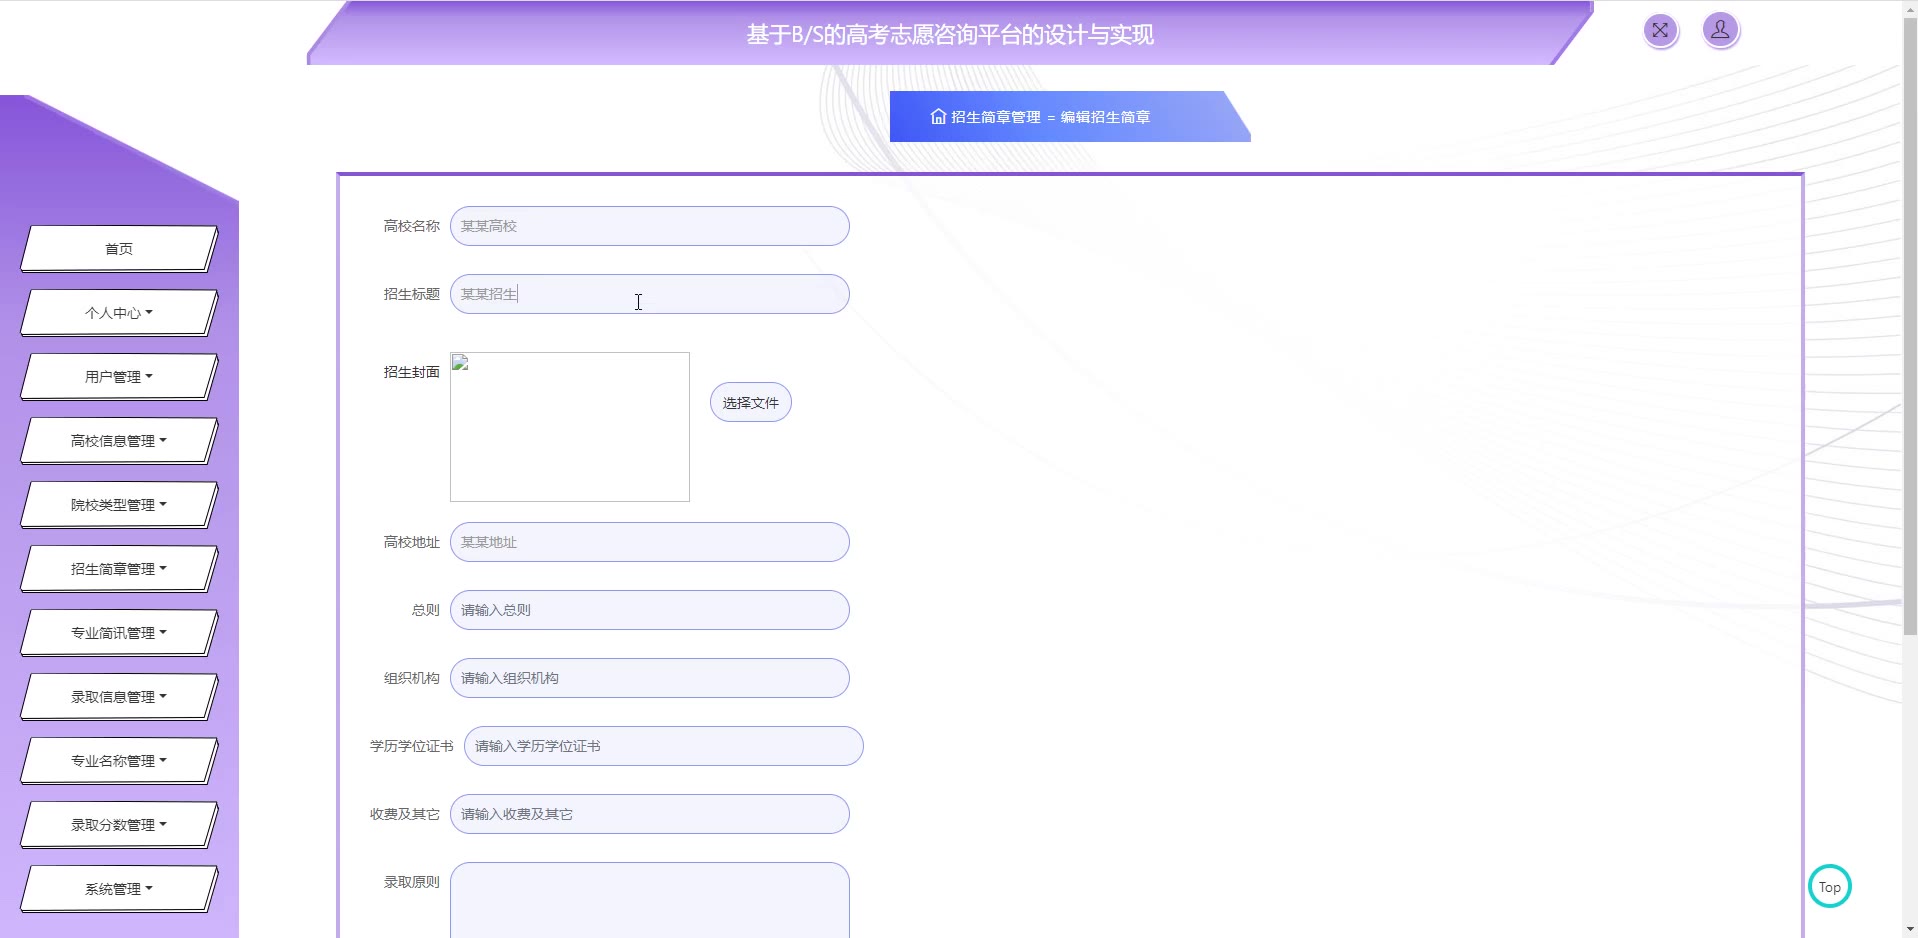Screen dimensions: 1918x938
Task: Click the 总则 input field
Action: [x=650, y=610]
